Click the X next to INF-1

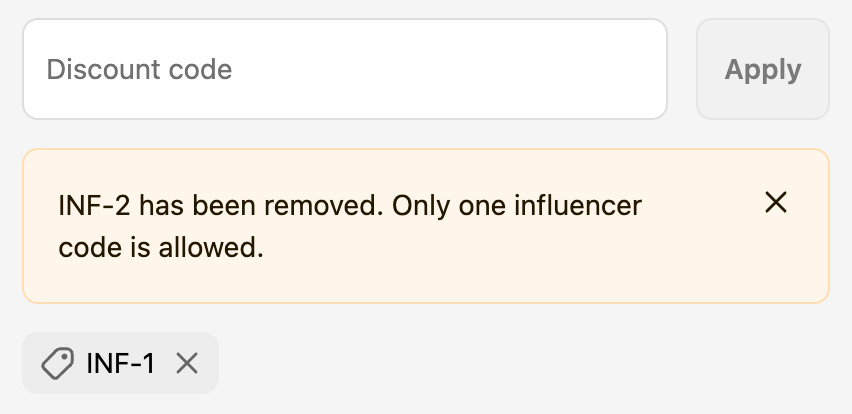click(187, 363)
